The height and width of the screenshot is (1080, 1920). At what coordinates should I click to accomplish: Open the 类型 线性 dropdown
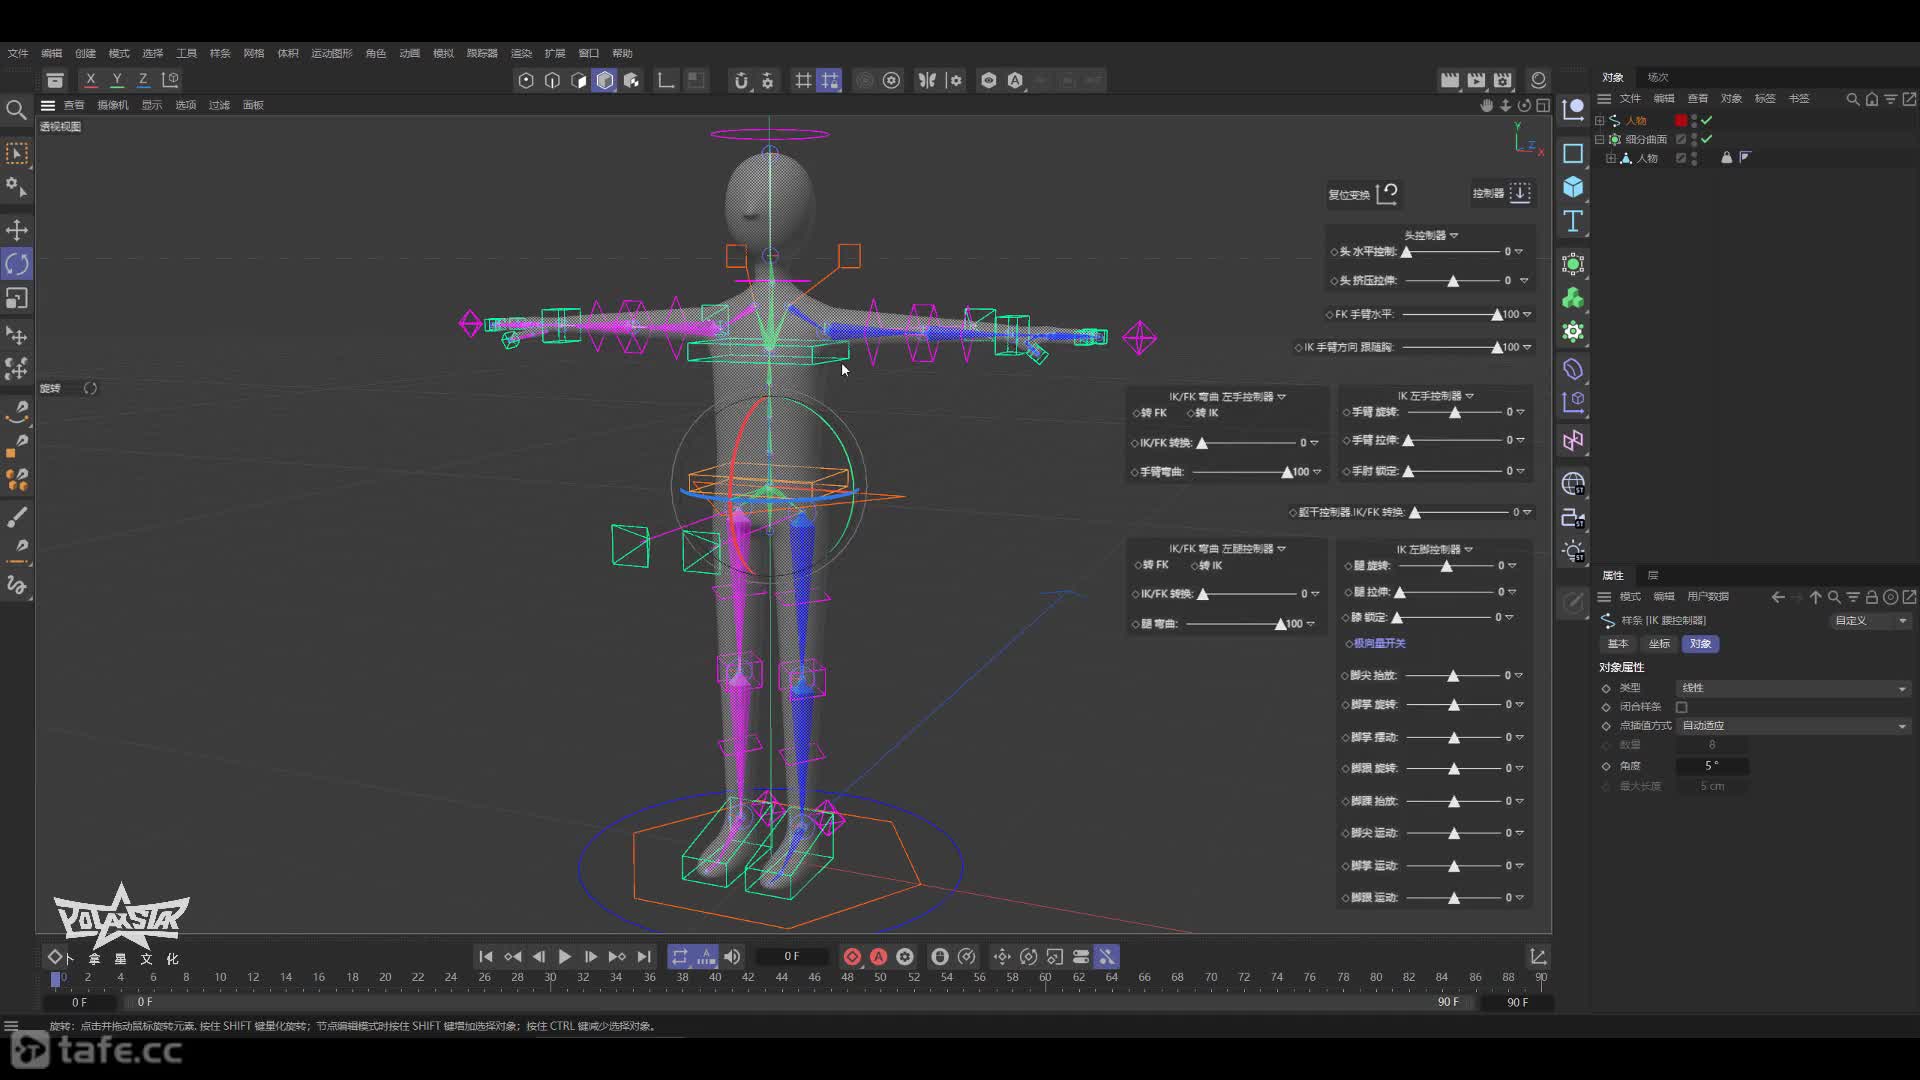(x=1794, y=688)
